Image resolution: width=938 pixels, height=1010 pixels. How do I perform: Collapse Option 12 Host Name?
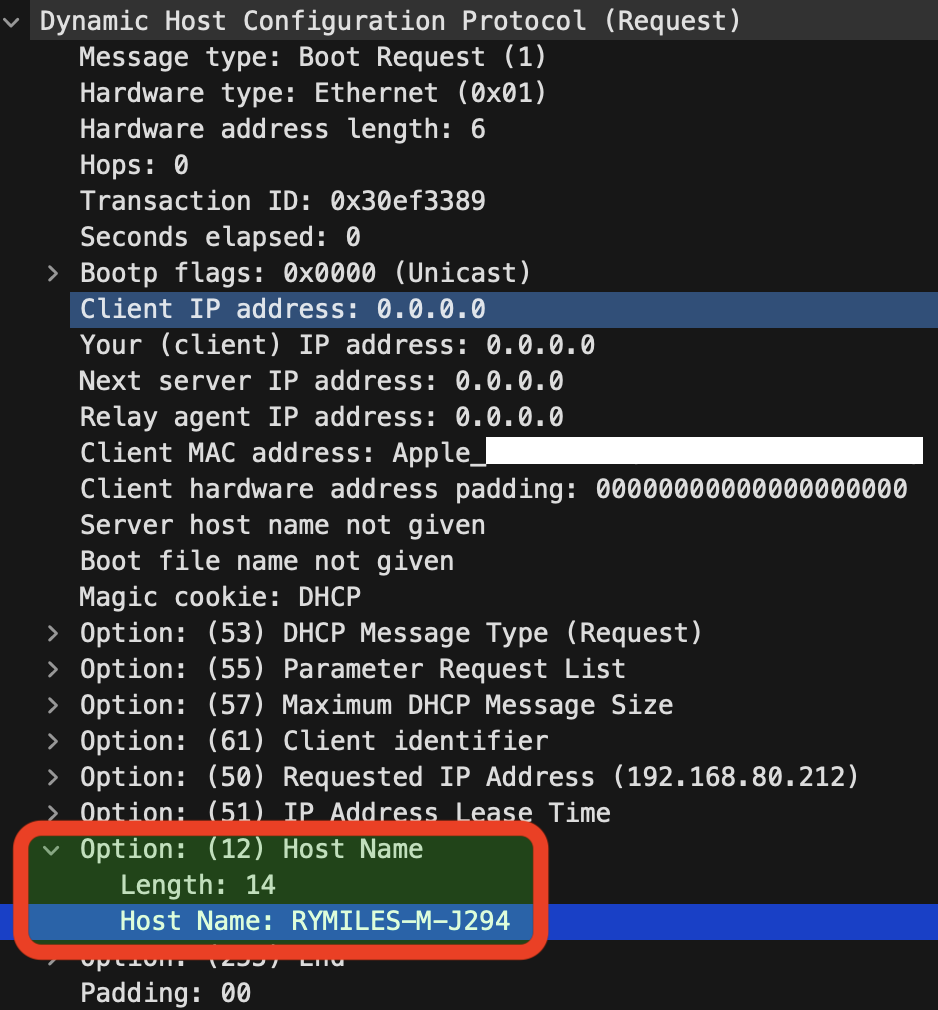52,848
